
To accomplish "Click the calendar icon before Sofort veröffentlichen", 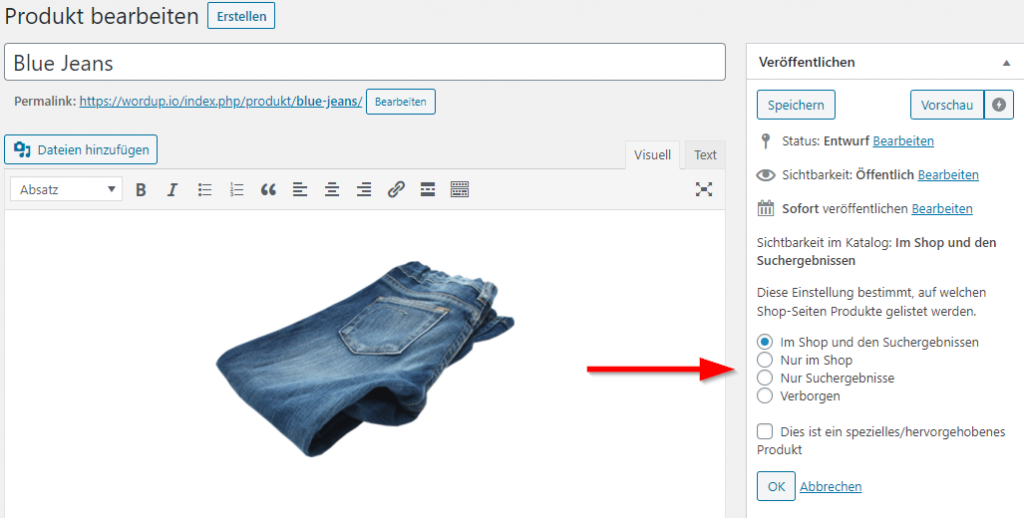I will click(x=765, y=208).
